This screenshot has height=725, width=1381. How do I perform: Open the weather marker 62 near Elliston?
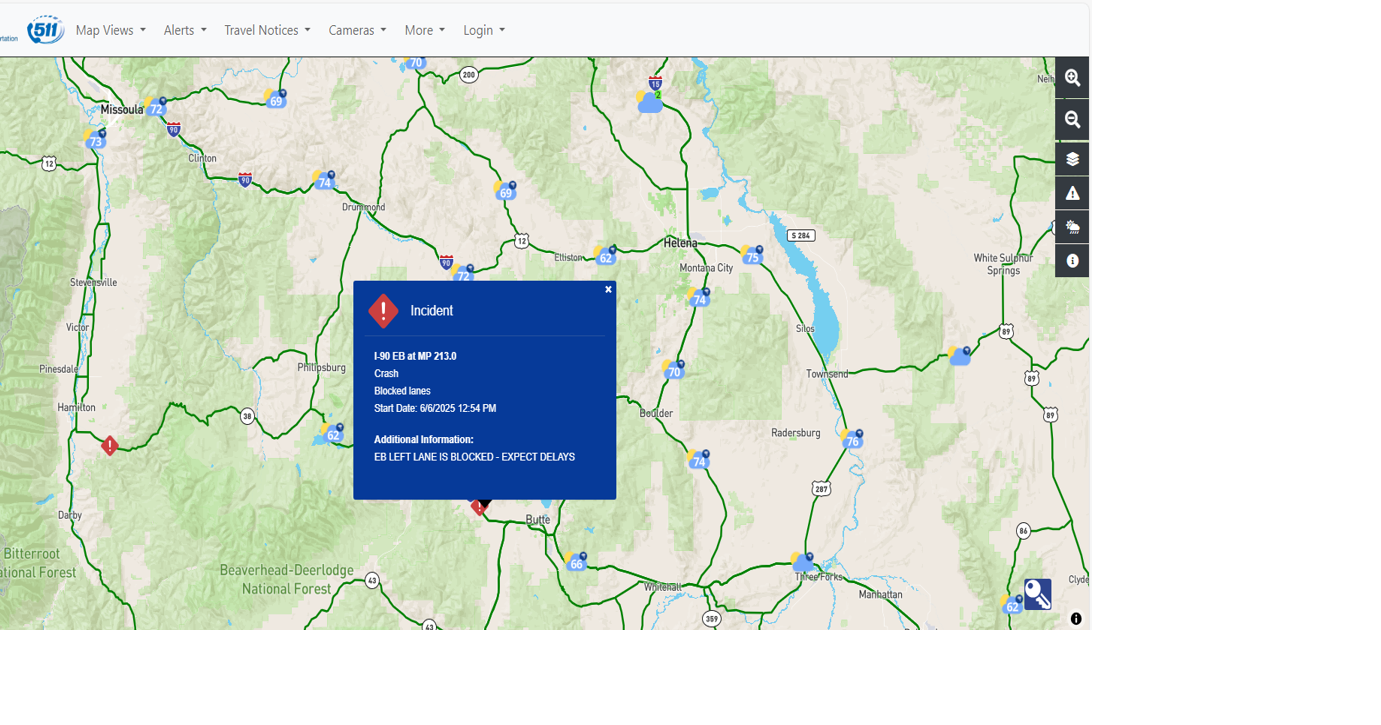604,255
